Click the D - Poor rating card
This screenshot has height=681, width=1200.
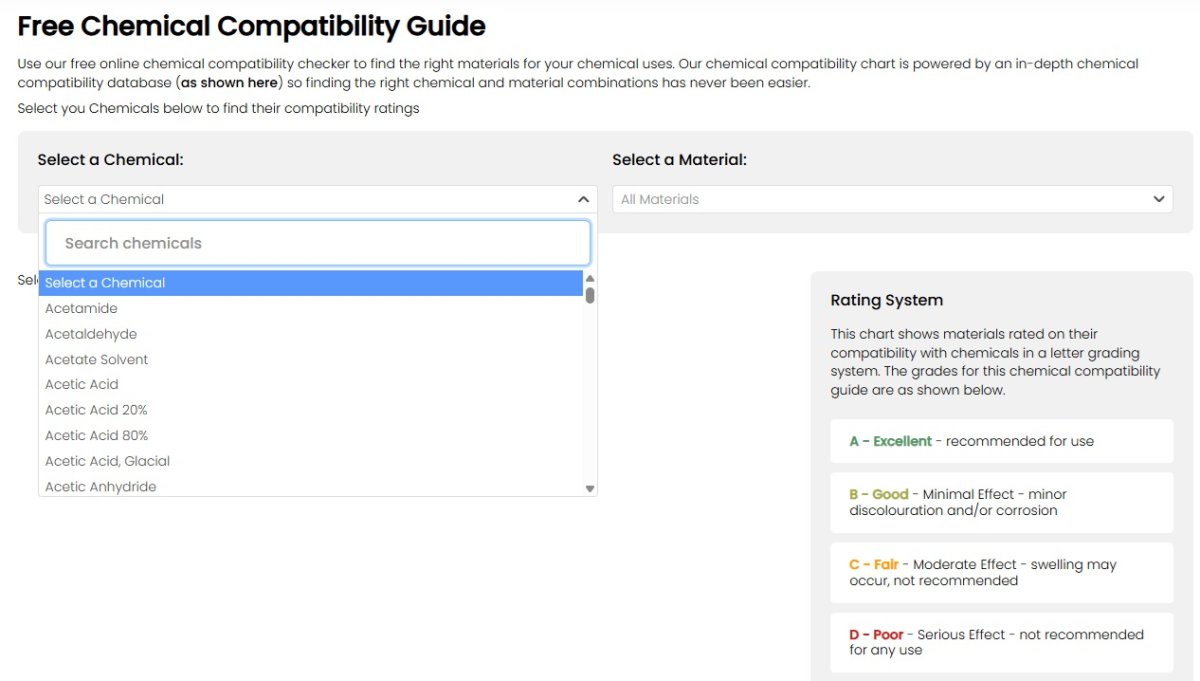(x=1001, y=642)
